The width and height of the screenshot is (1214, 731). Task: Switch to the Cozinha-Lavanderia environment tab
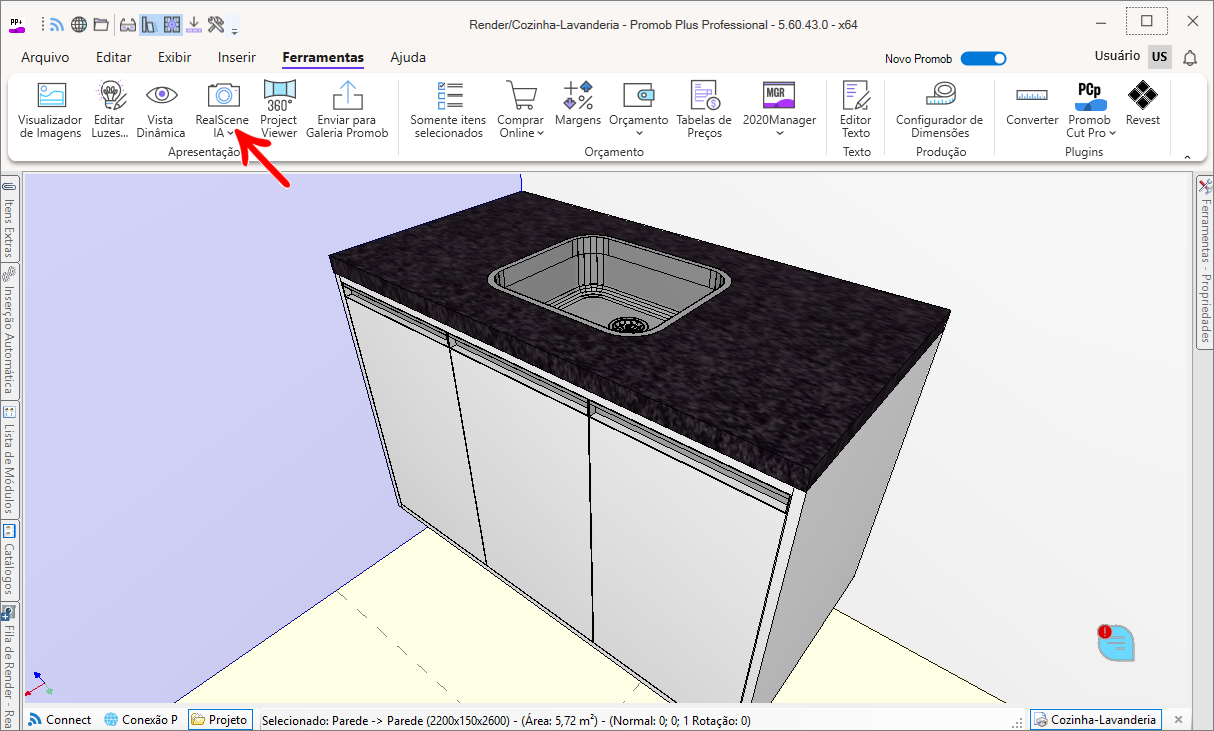[1096, 720]
